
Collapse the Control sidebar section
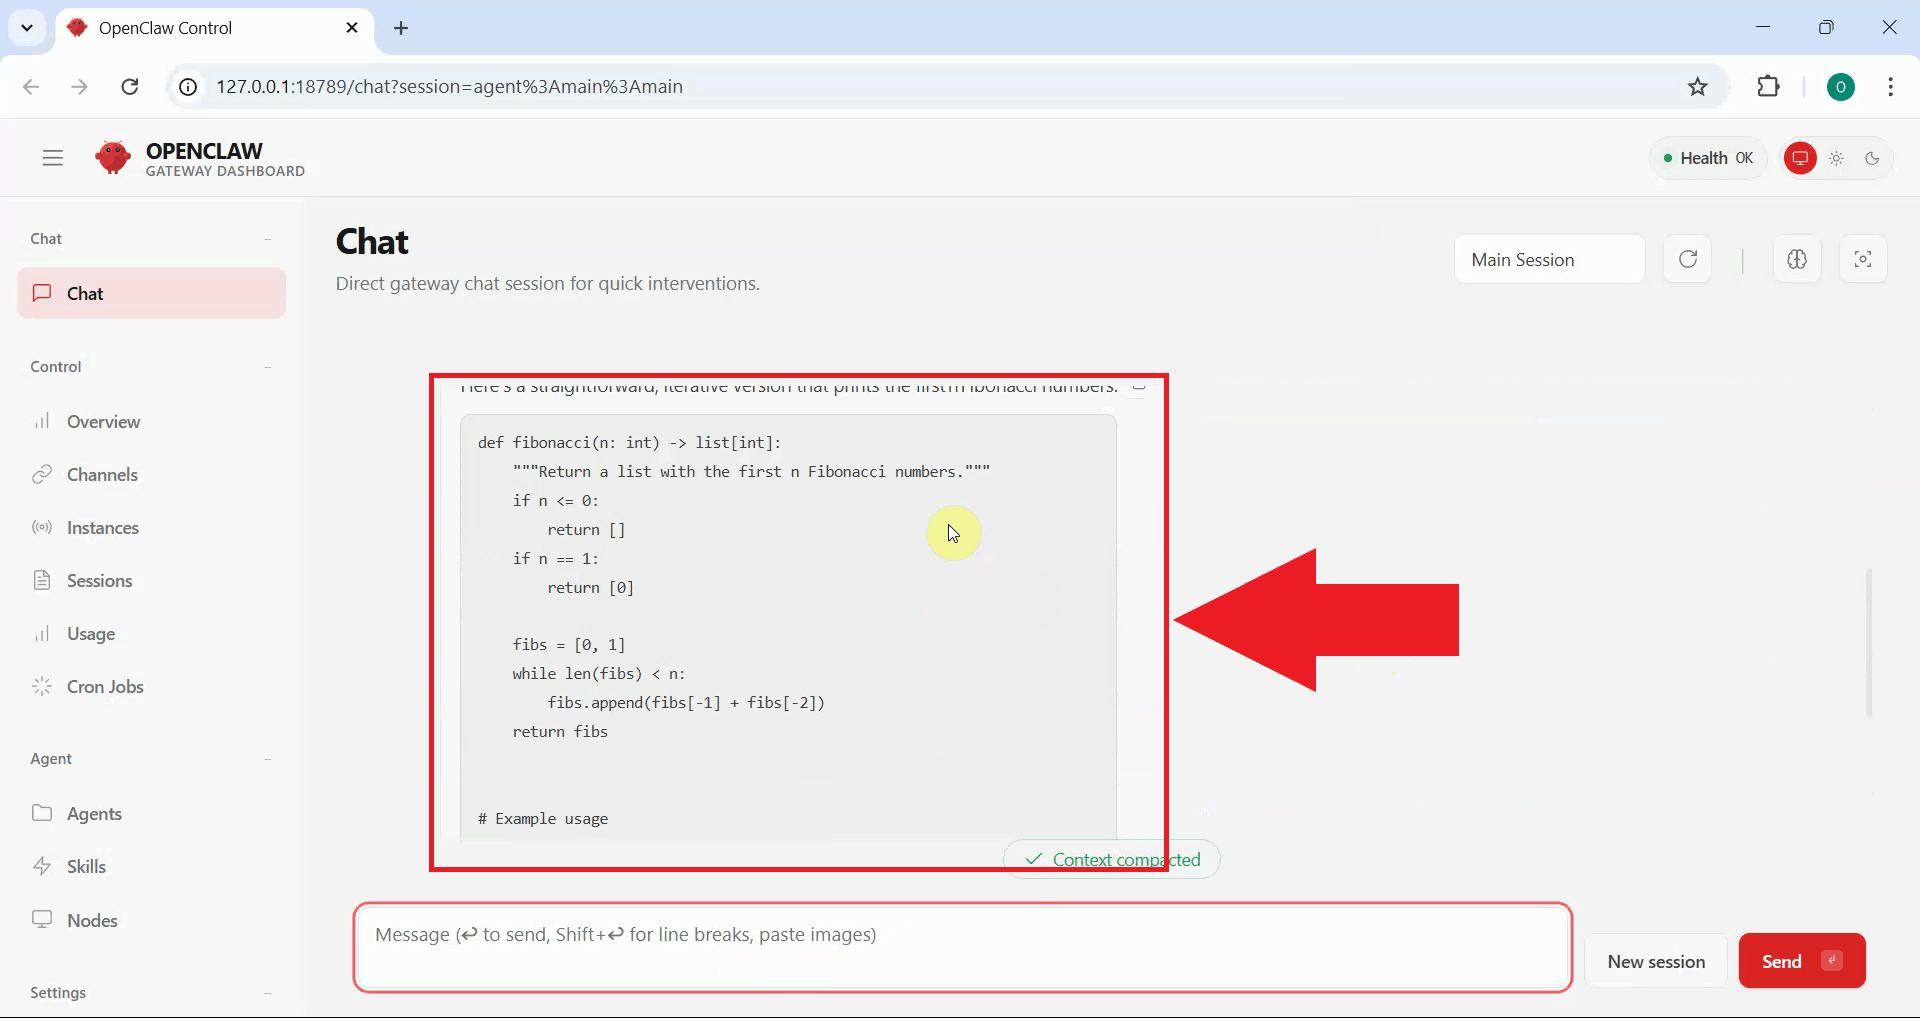coord(267,367)
